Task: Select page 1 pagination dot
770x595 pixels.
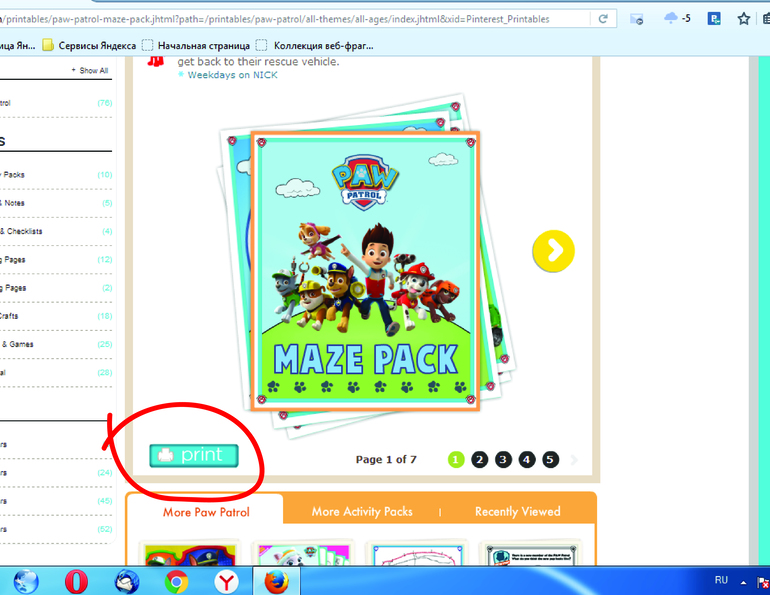Action: (x=456, y=459)
